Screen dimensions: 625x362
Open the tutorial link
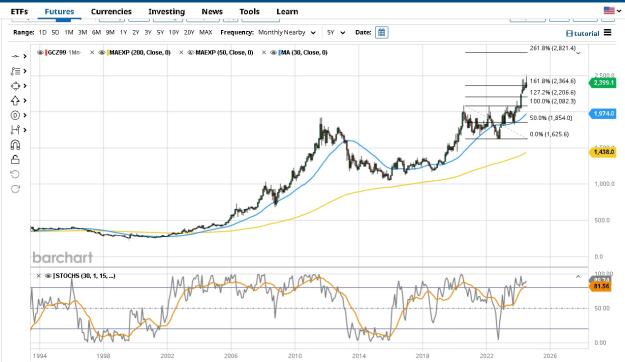586,33
